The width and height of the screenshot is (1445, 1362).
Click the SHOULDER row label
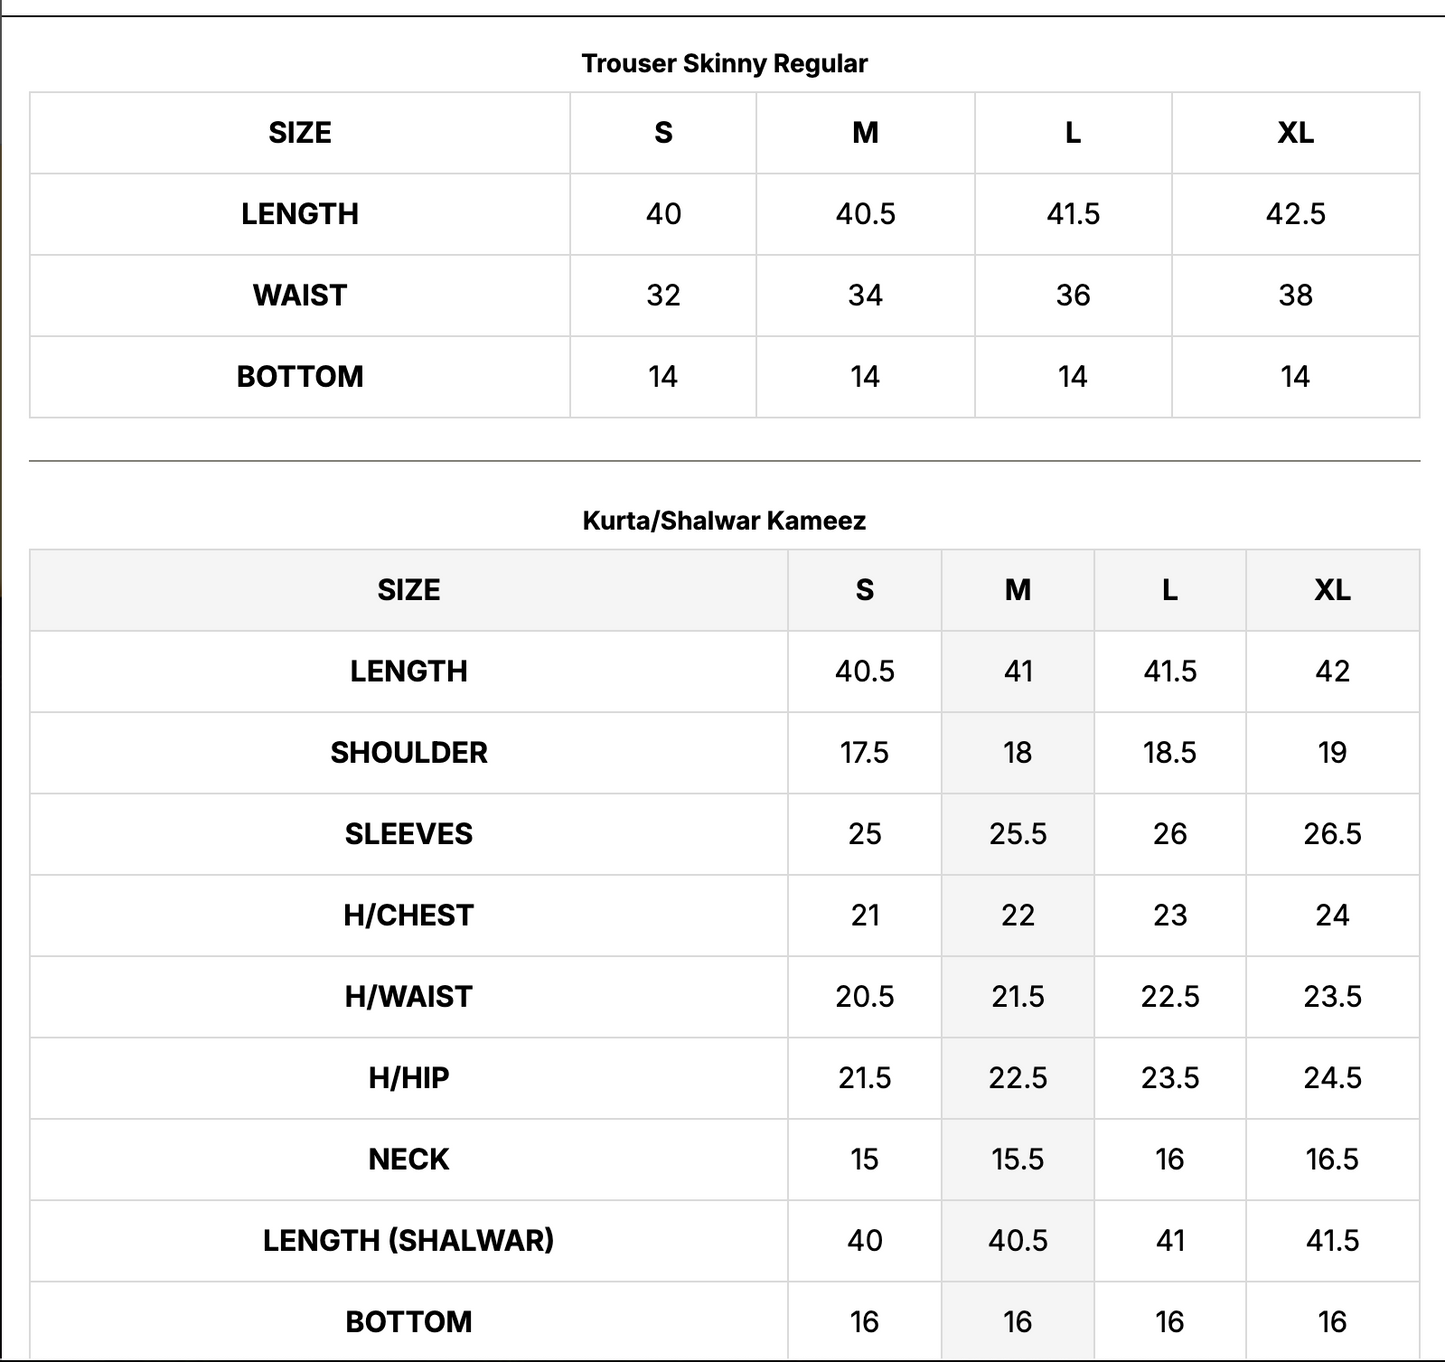point(409,752)
